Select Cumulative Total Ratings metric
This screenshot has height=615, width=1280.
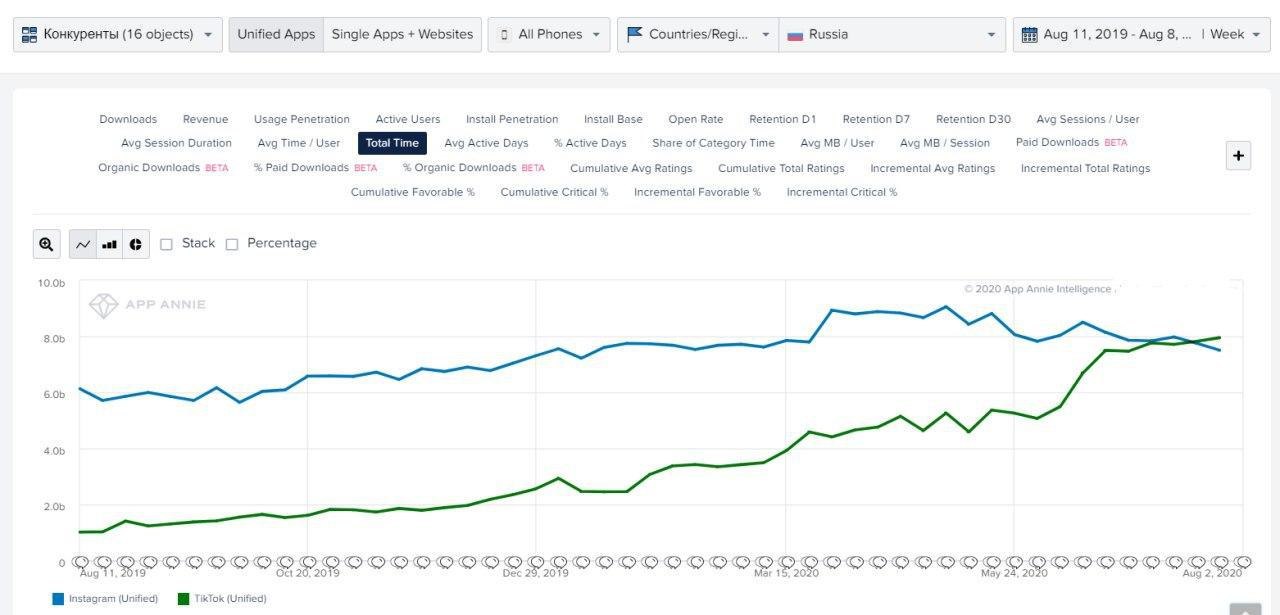pos(781,168)
